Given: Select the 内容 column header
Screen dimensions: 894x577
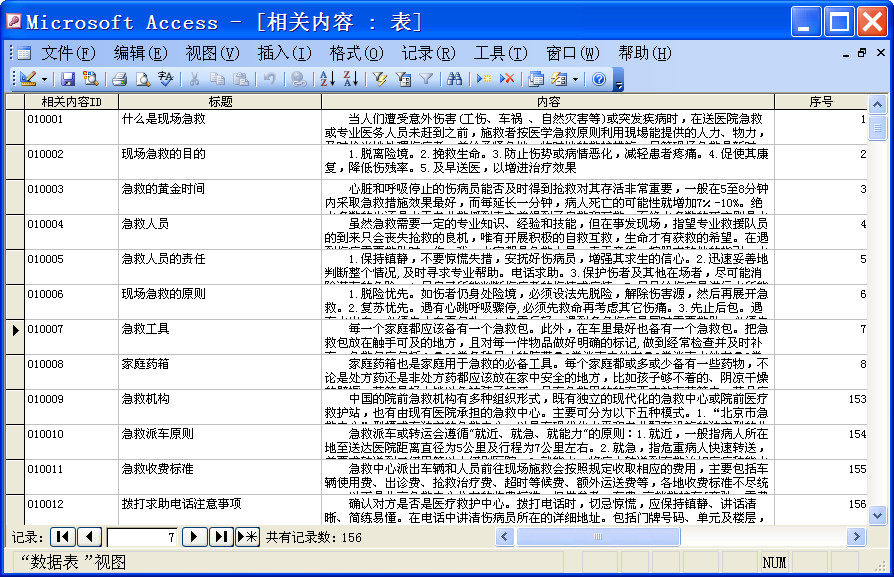Looking at the screenshot, I should 548,101.
